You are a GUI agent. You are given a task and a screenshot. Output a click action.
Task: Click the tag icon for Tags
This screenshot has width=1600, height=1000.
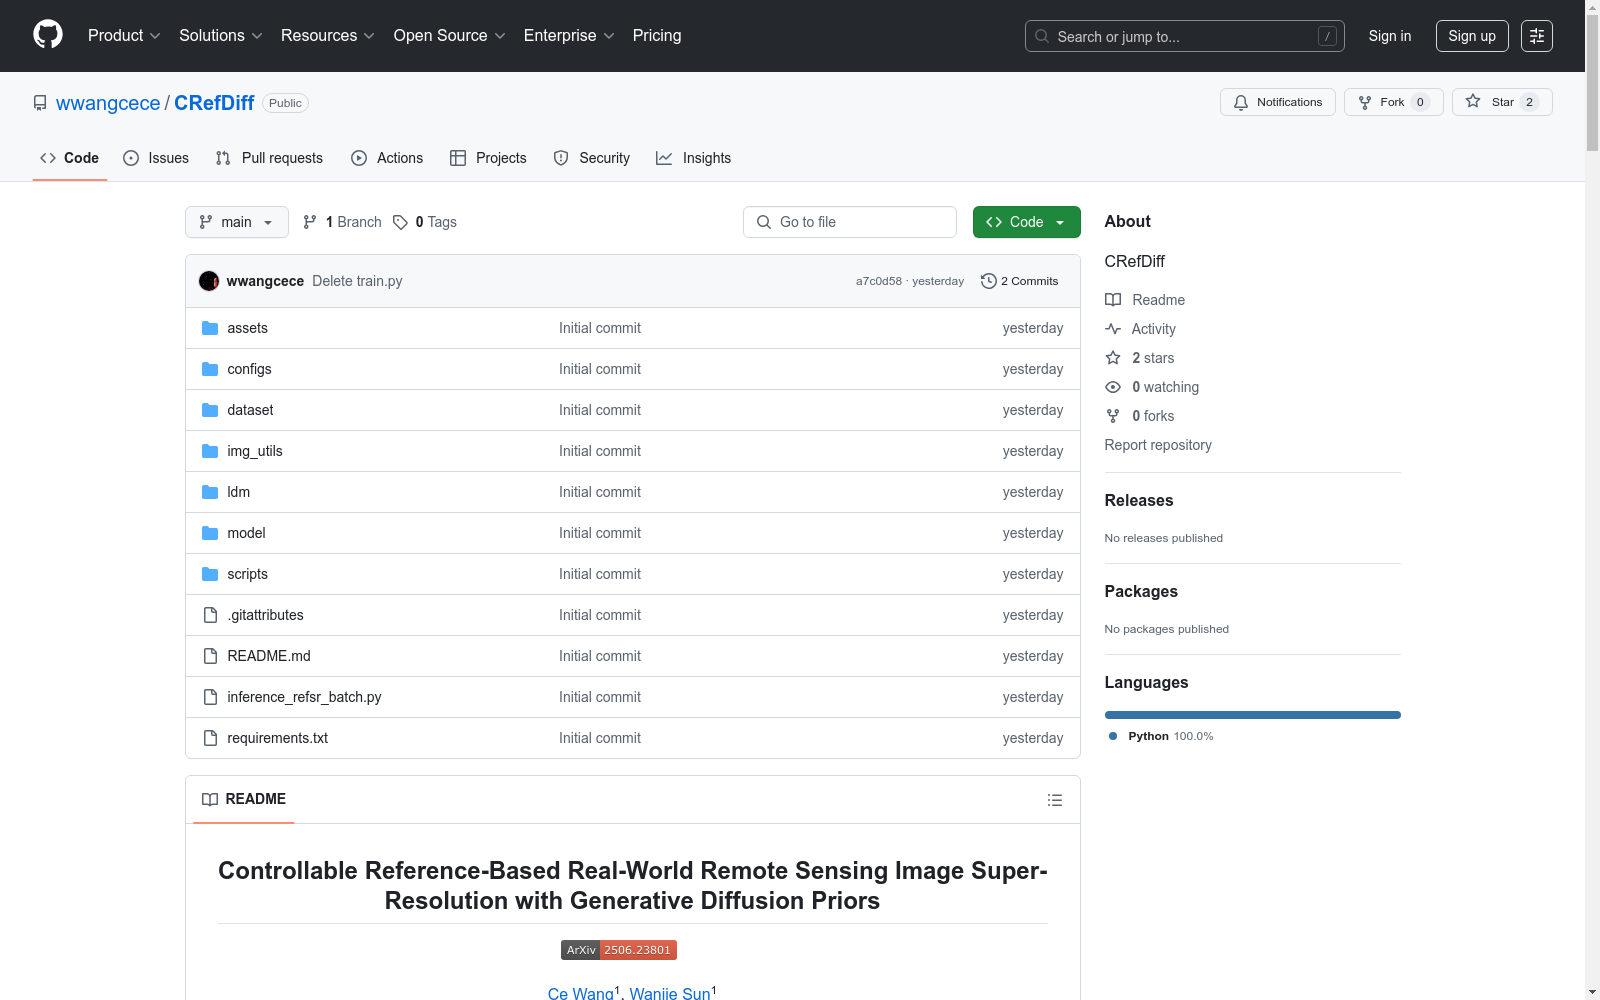click(x=400, y=222)
